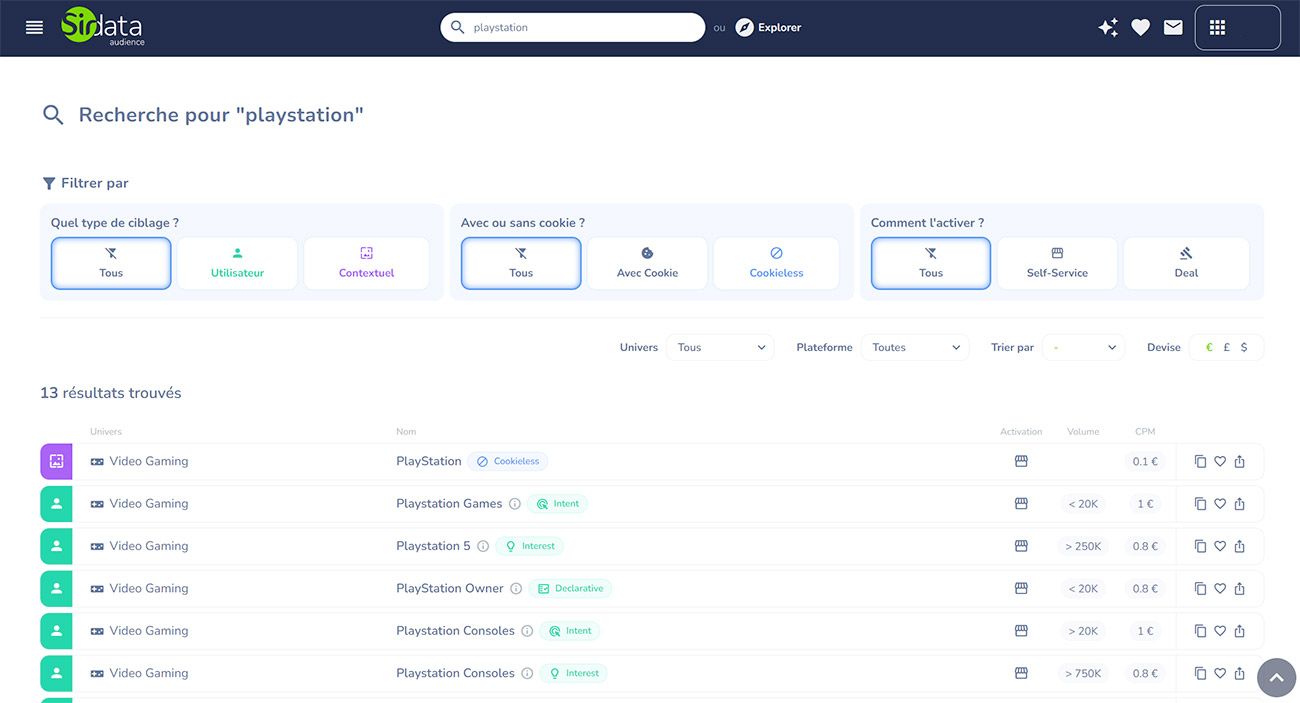The image size is (1300, 703).
Task: Favorite the Playstation Games segment
Action: click(1220, 504)
